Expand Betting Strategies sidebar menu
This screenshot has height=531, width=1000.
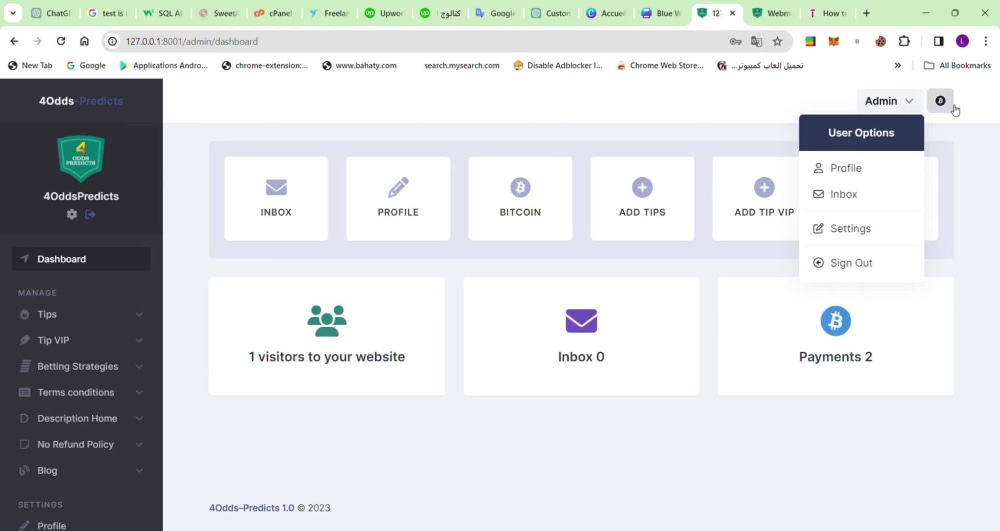(81, 367)
